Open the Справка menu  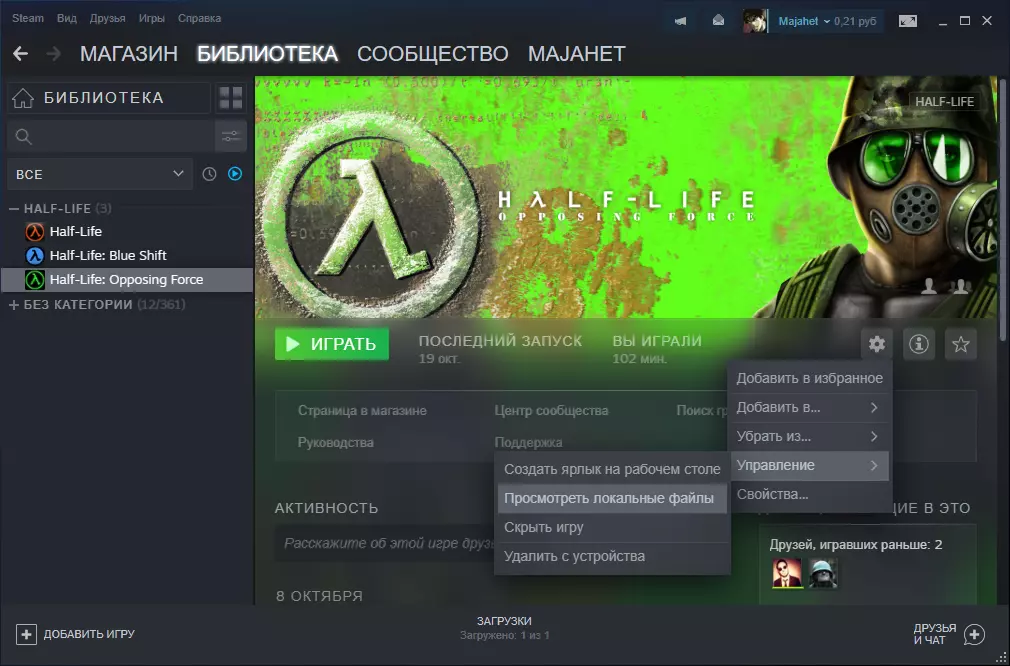[x=200, y=18]
